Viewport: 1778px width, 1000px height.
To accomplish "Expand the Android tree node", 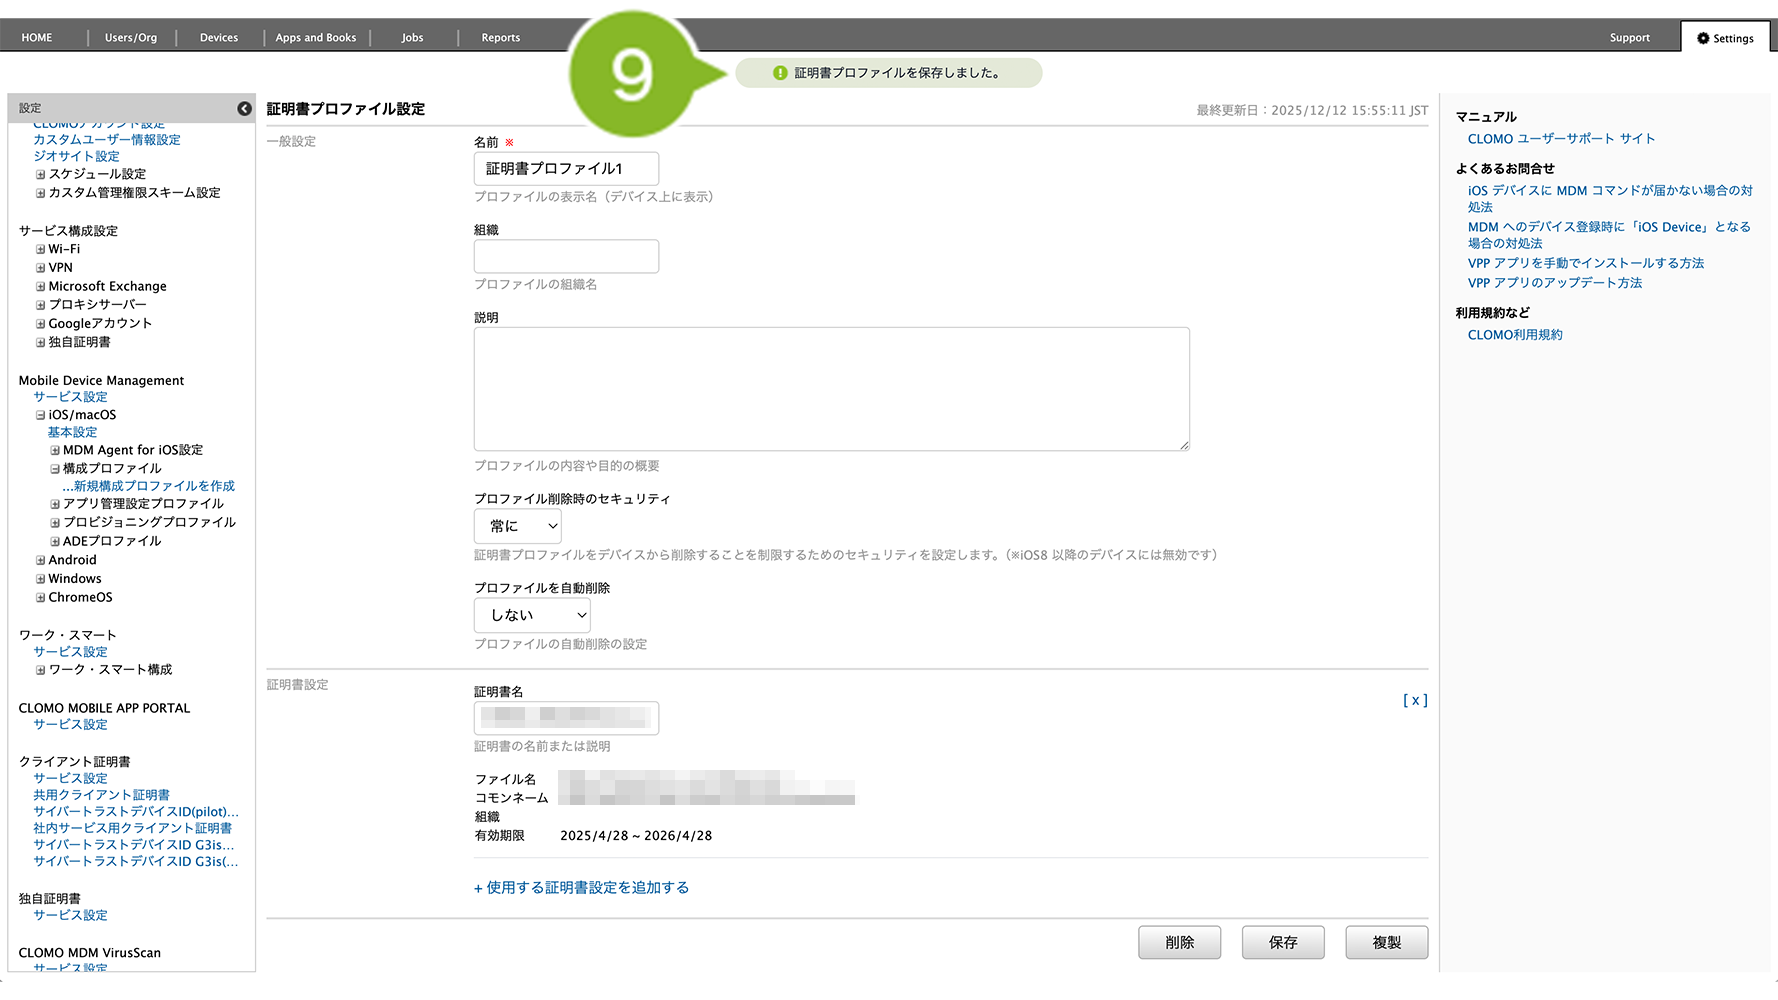I will pos(41,561).
